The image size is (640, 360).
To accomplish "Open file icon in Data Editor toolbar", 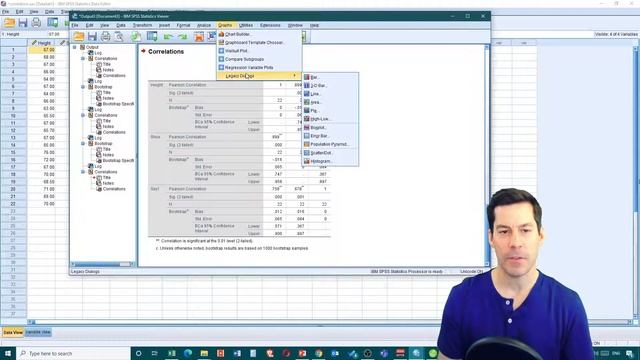I will [x=9, y=22].
